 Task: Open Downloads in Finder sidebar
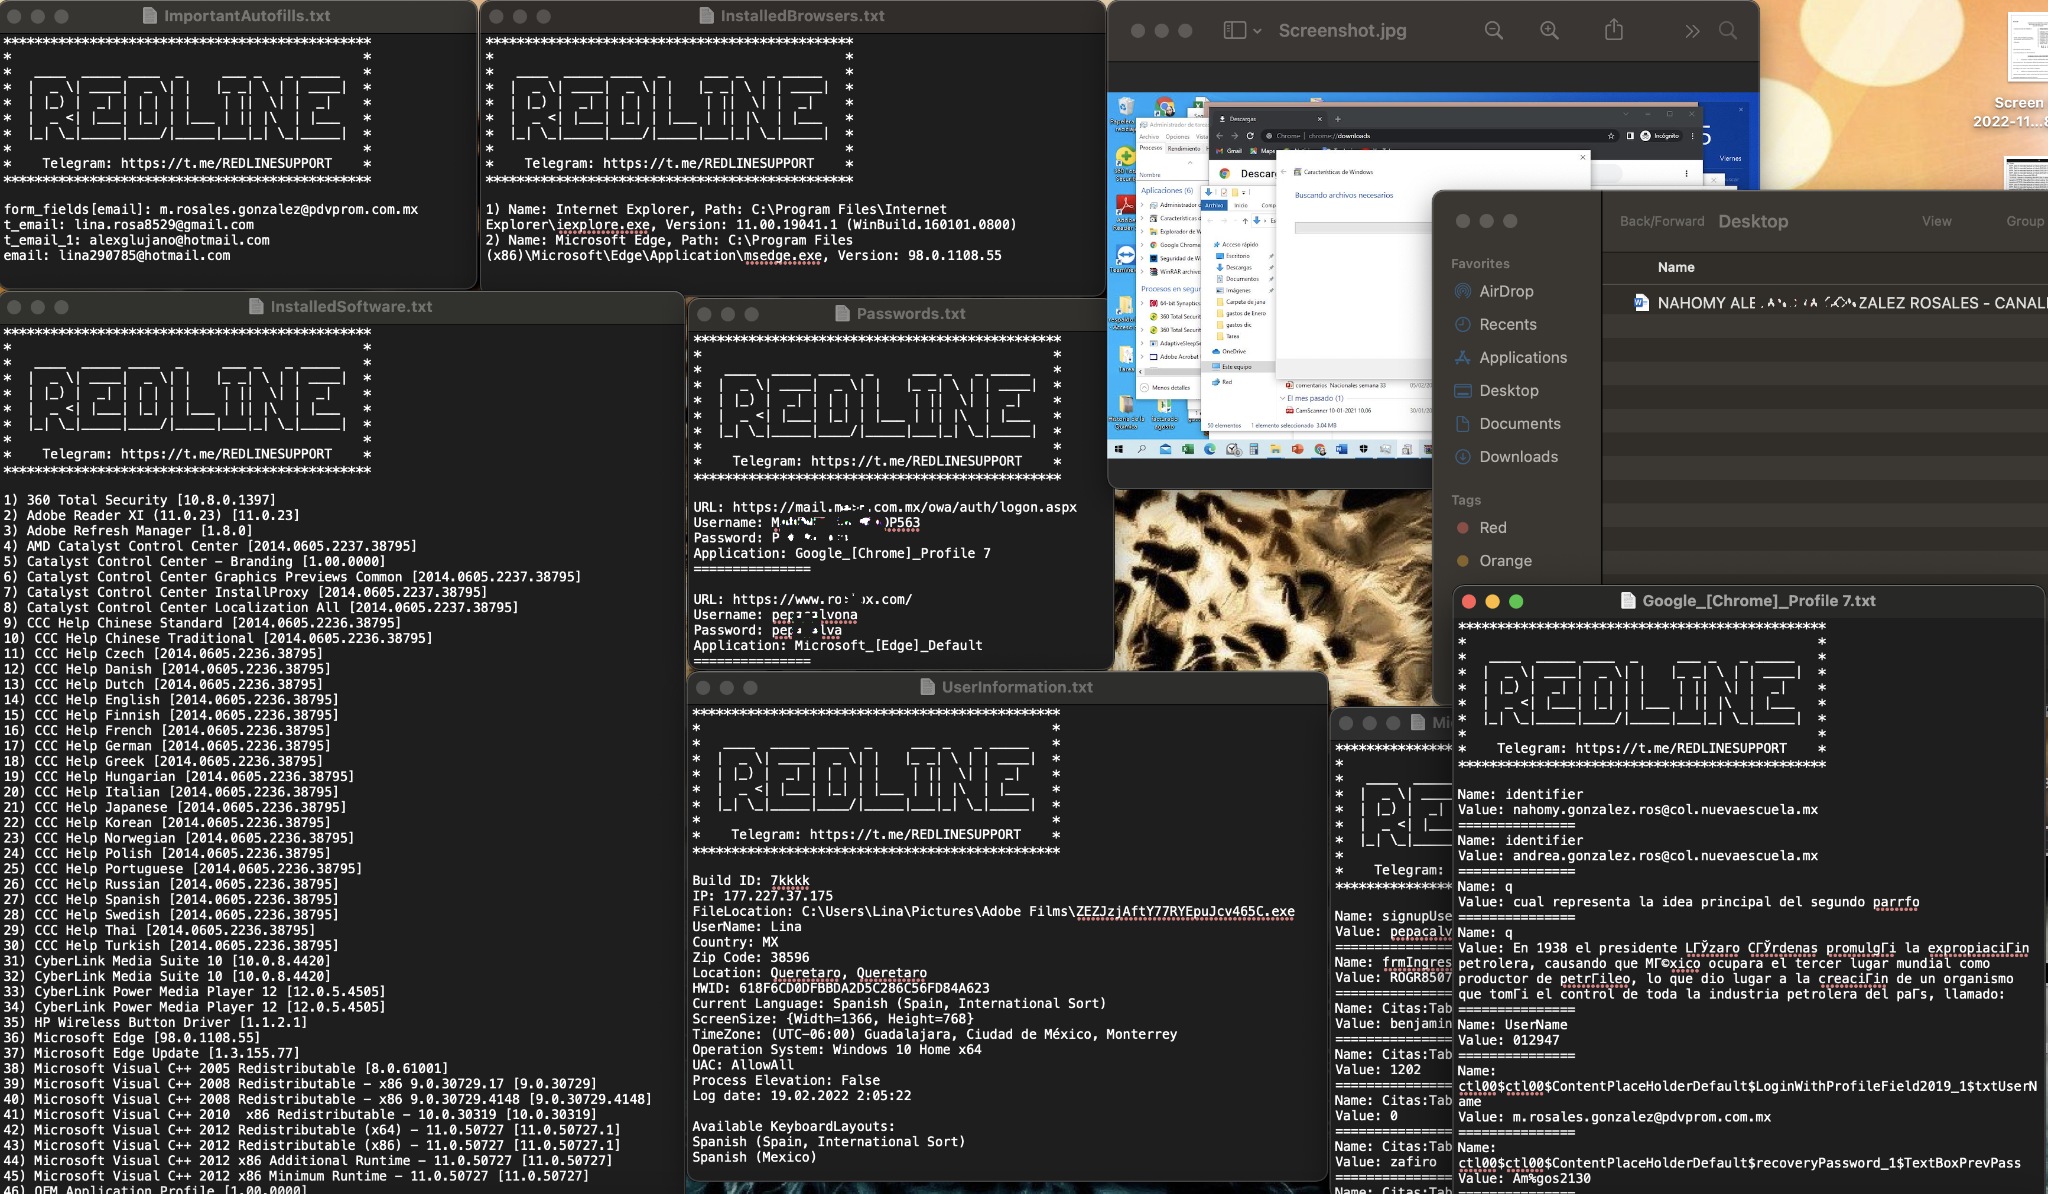1518,456
